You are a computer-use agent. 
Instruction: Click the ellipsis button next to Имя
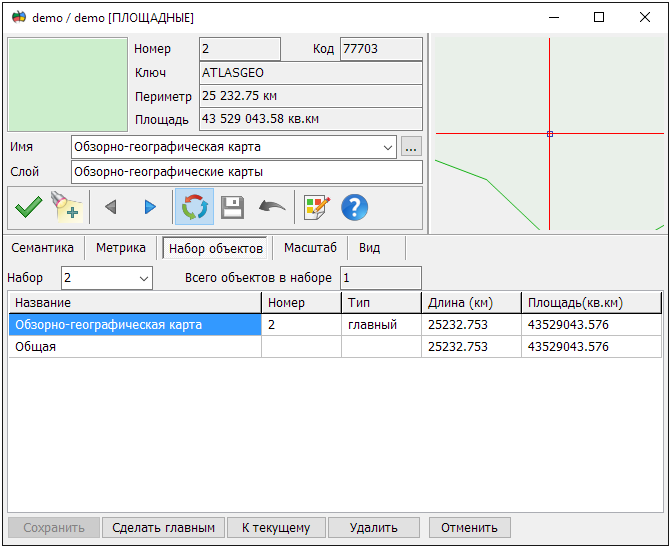coord(410,147)
